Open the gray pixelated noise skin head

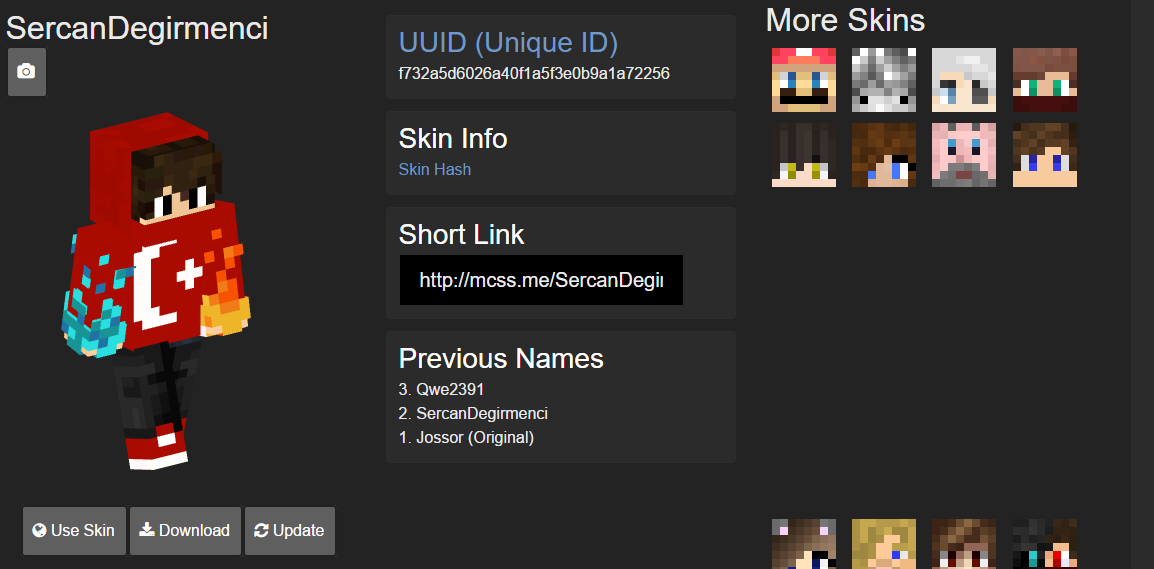point(884,79)
